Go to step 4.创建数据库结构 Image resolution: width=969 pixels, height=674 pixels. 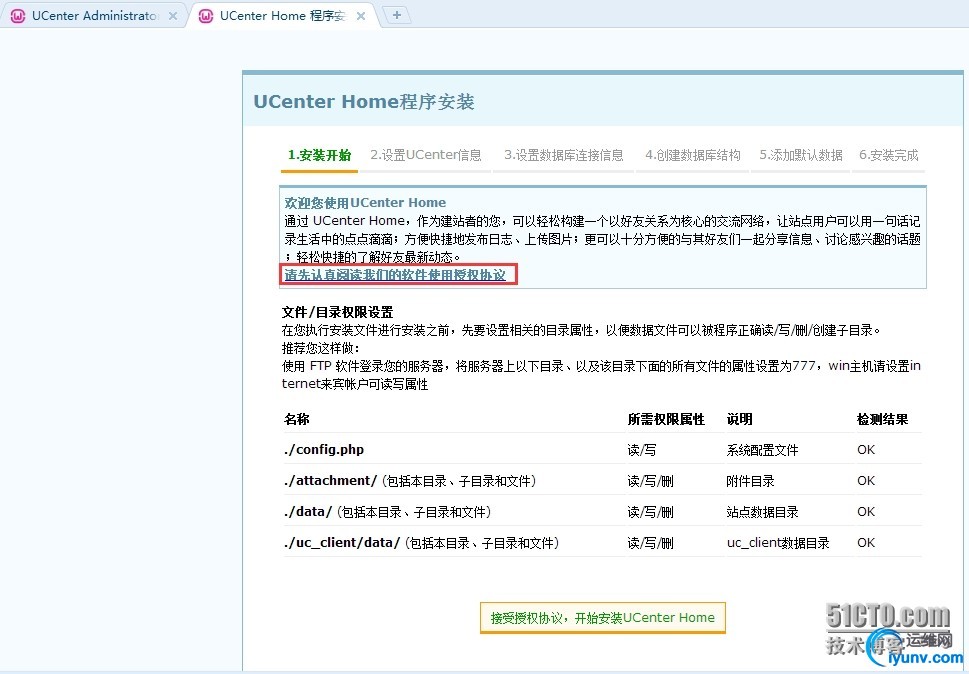pyautogui.click(x=693, y=155)
